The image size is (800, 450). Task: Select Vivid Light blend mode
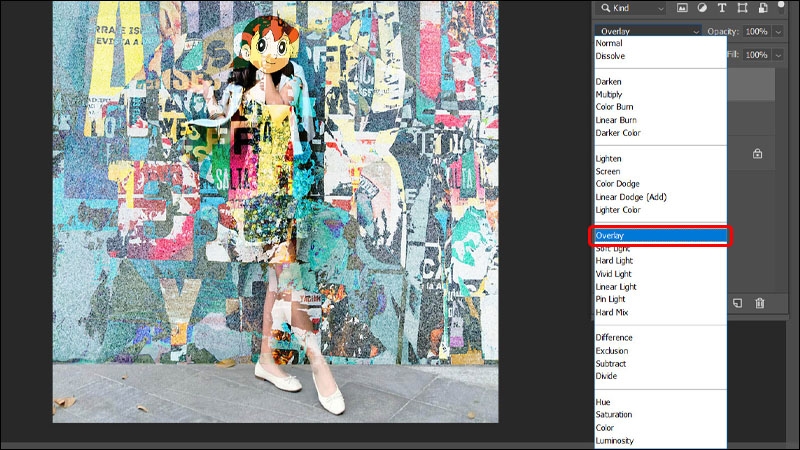pos(614,274)
